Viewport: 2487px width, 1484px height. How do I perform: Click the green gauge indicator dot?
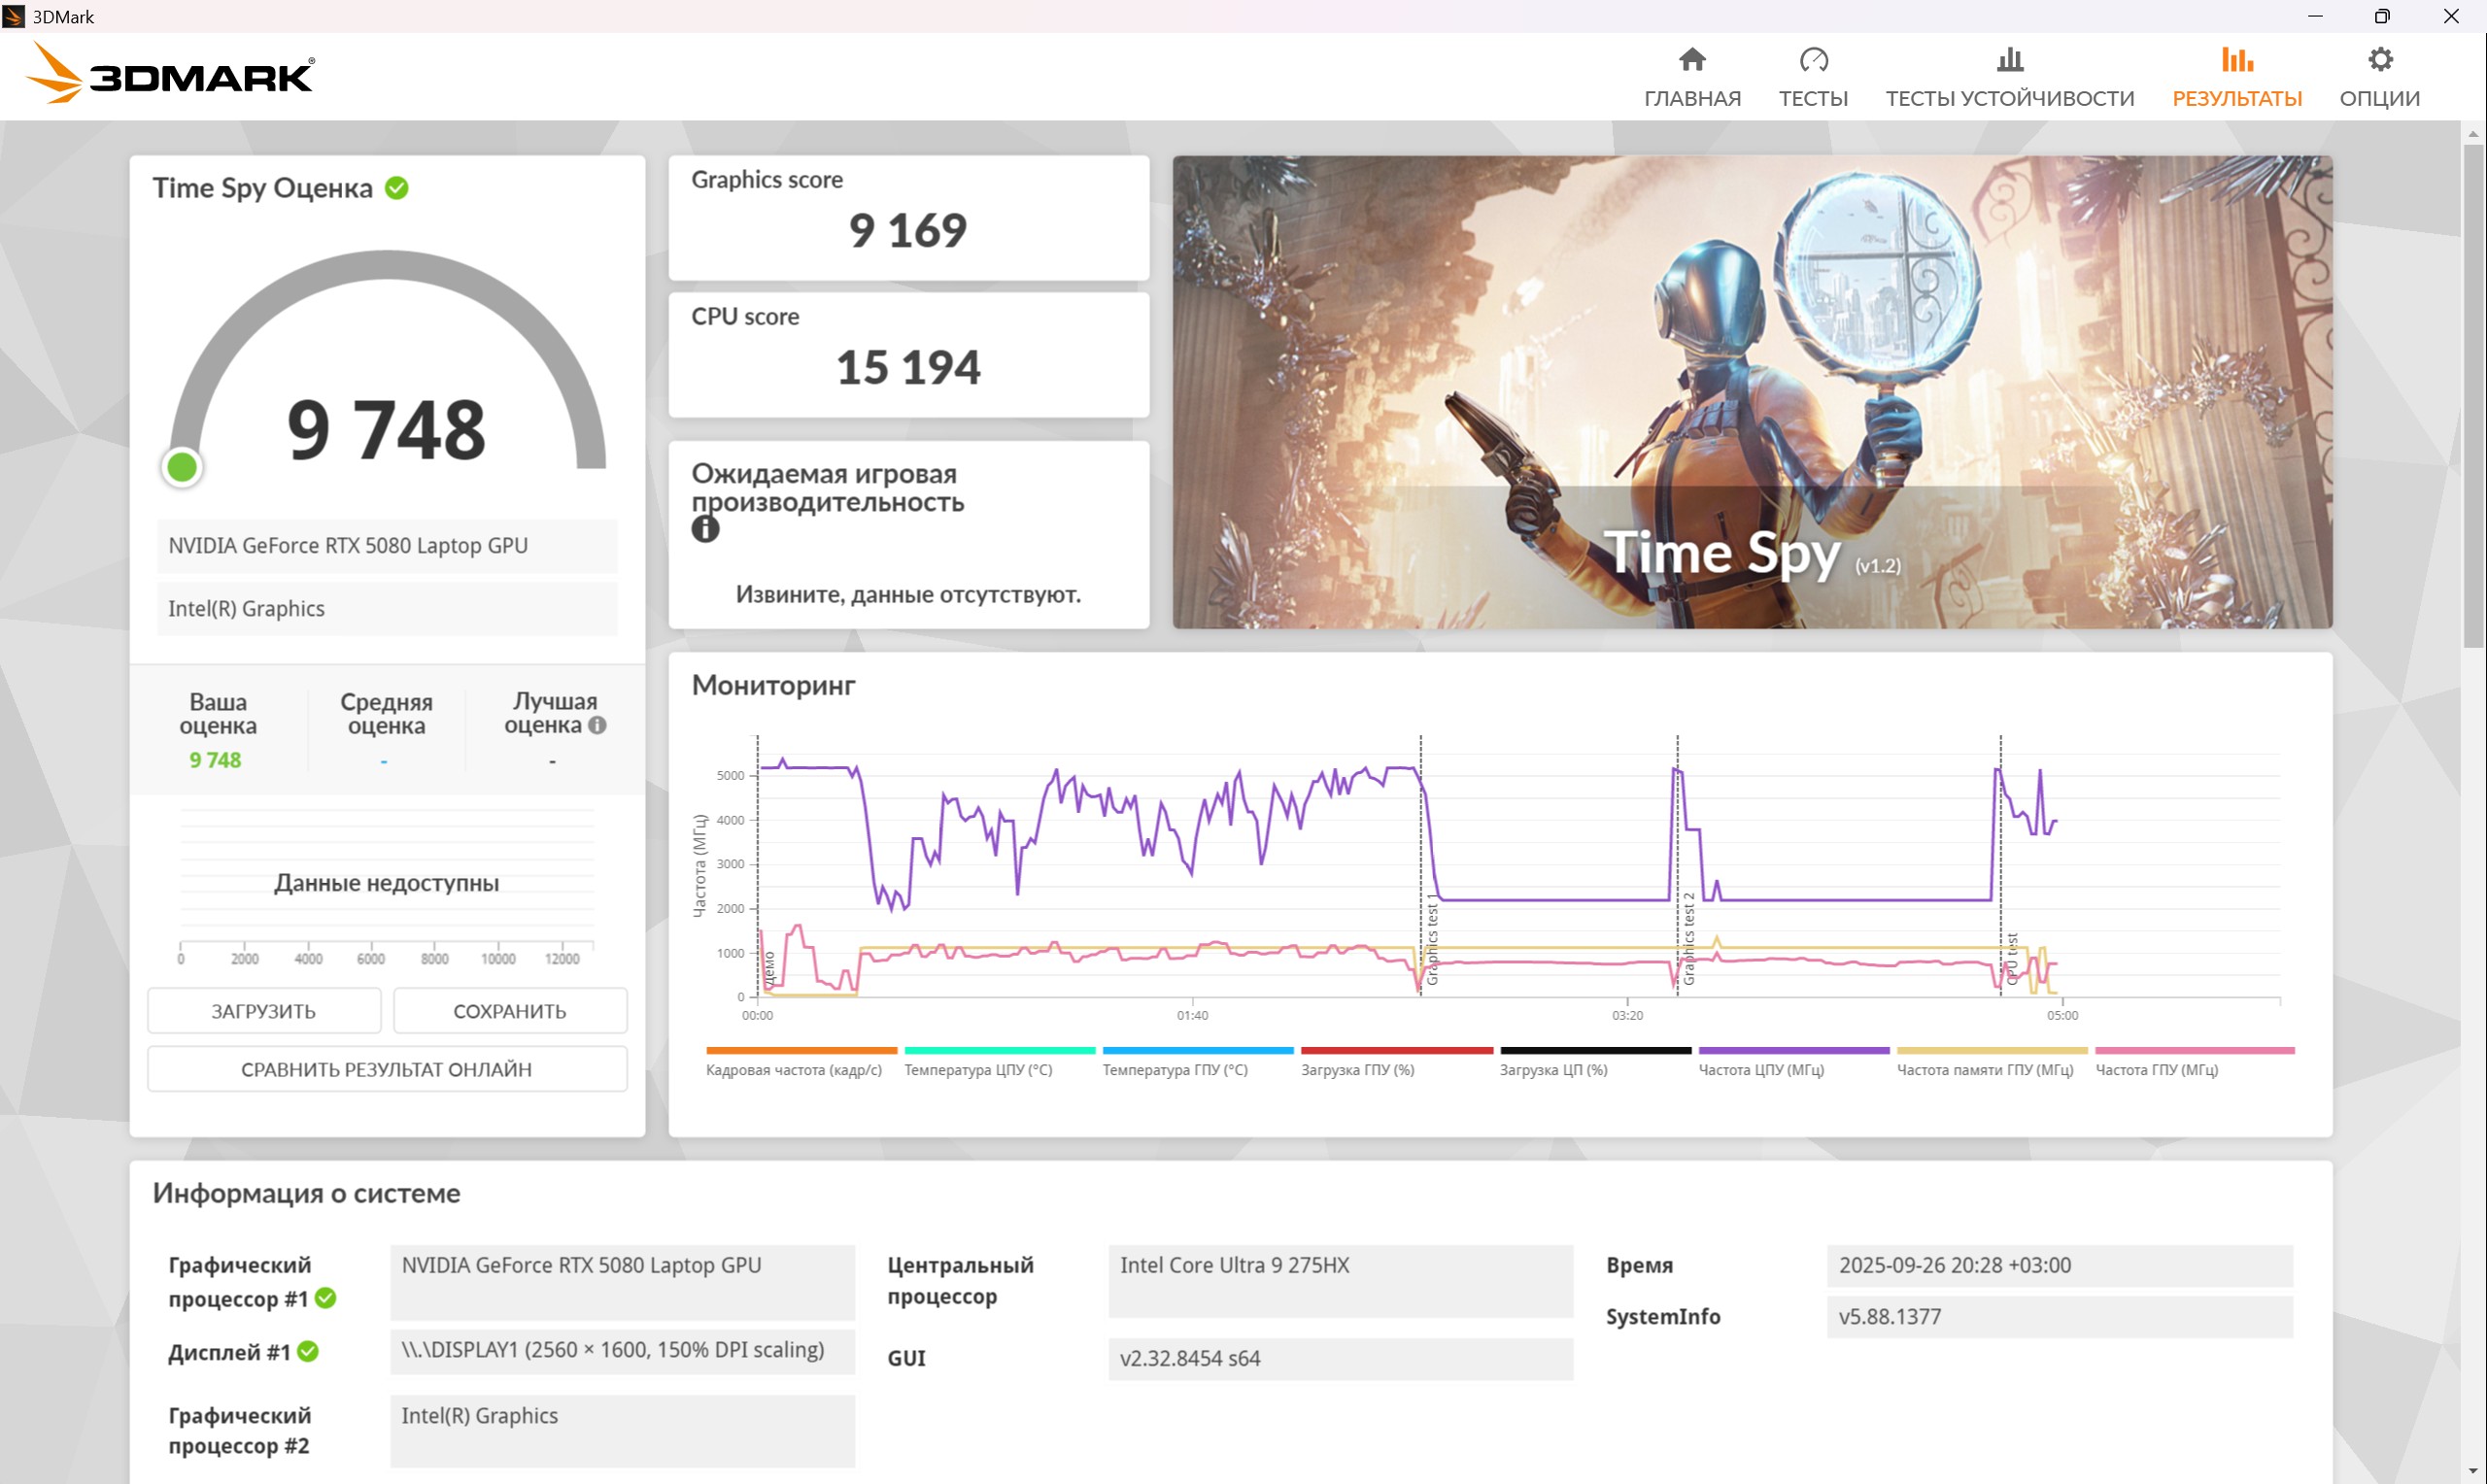(182, 467)
